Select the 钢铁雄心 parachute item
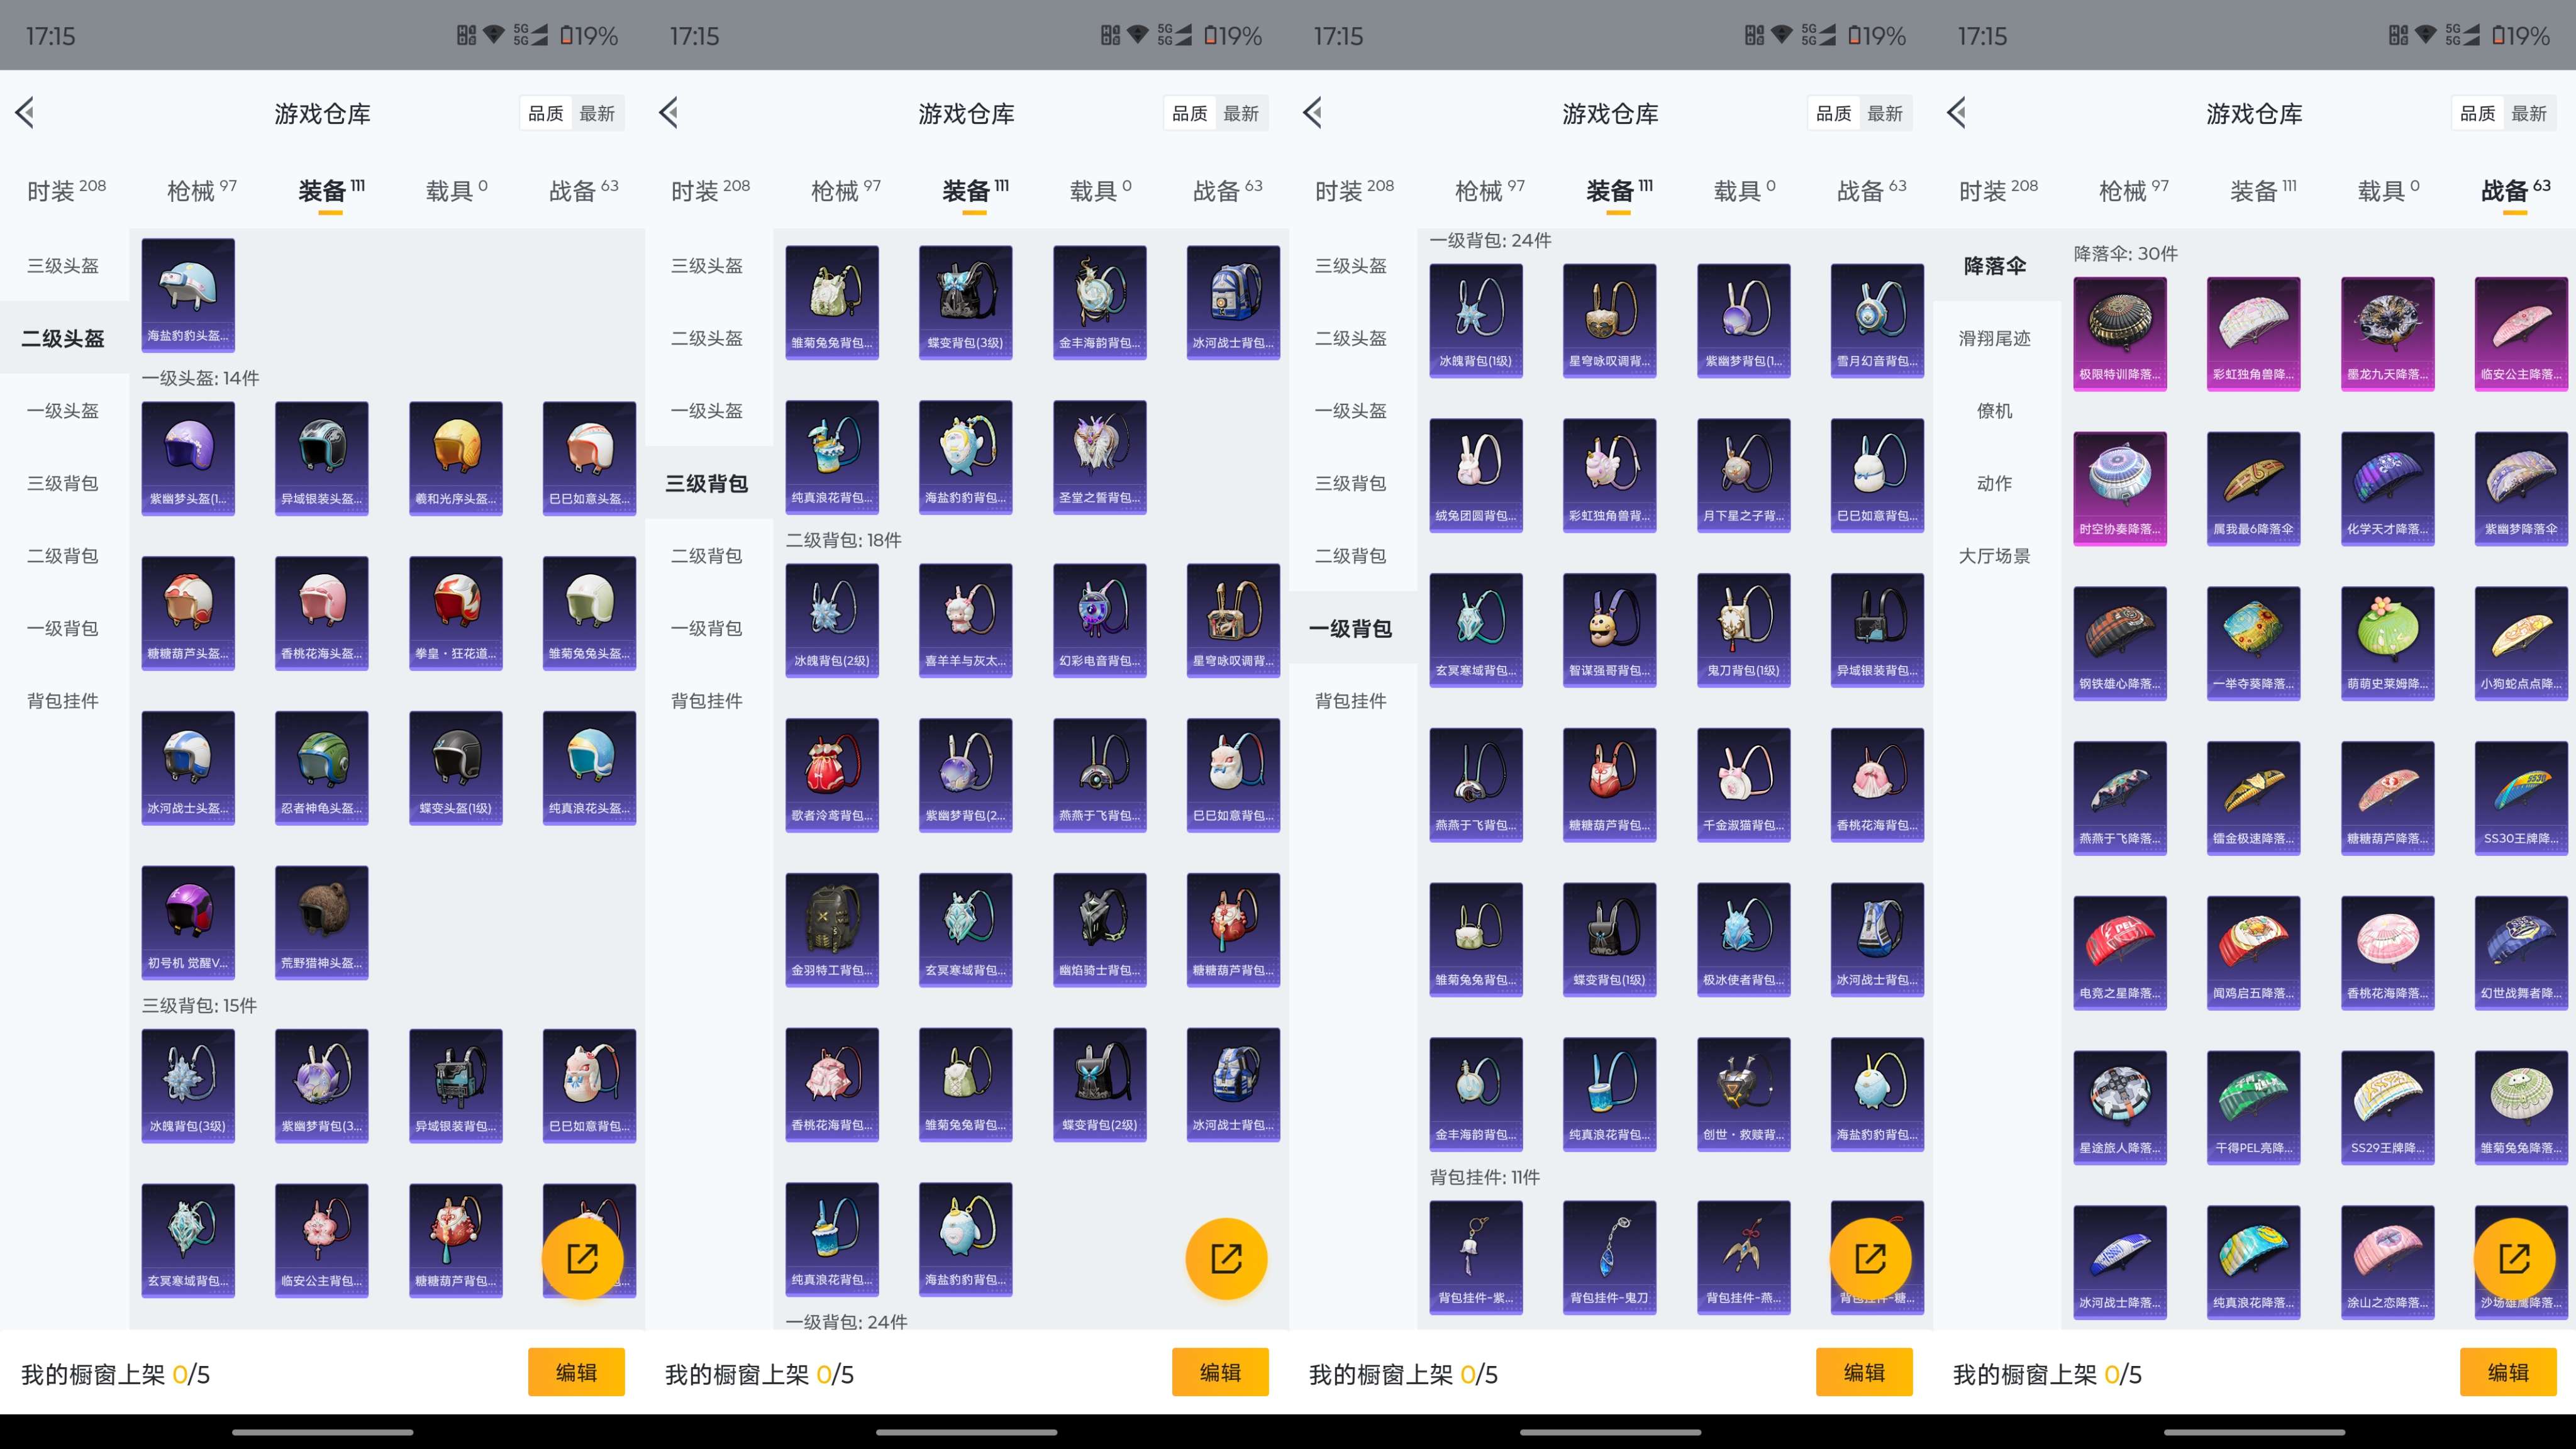The image size is (2576, 1449). tap(2120, 644)
